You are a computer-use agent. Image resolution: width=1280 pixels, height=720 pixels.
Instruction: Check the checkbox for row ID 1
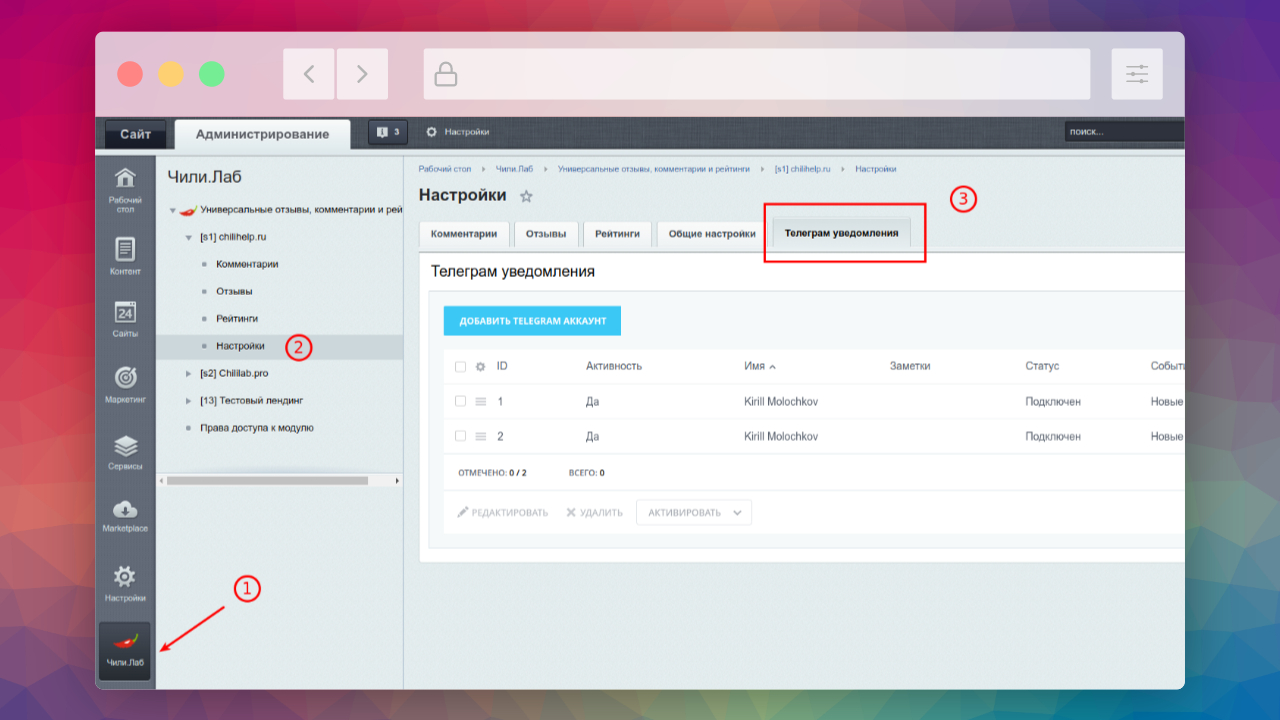(460, 401)
